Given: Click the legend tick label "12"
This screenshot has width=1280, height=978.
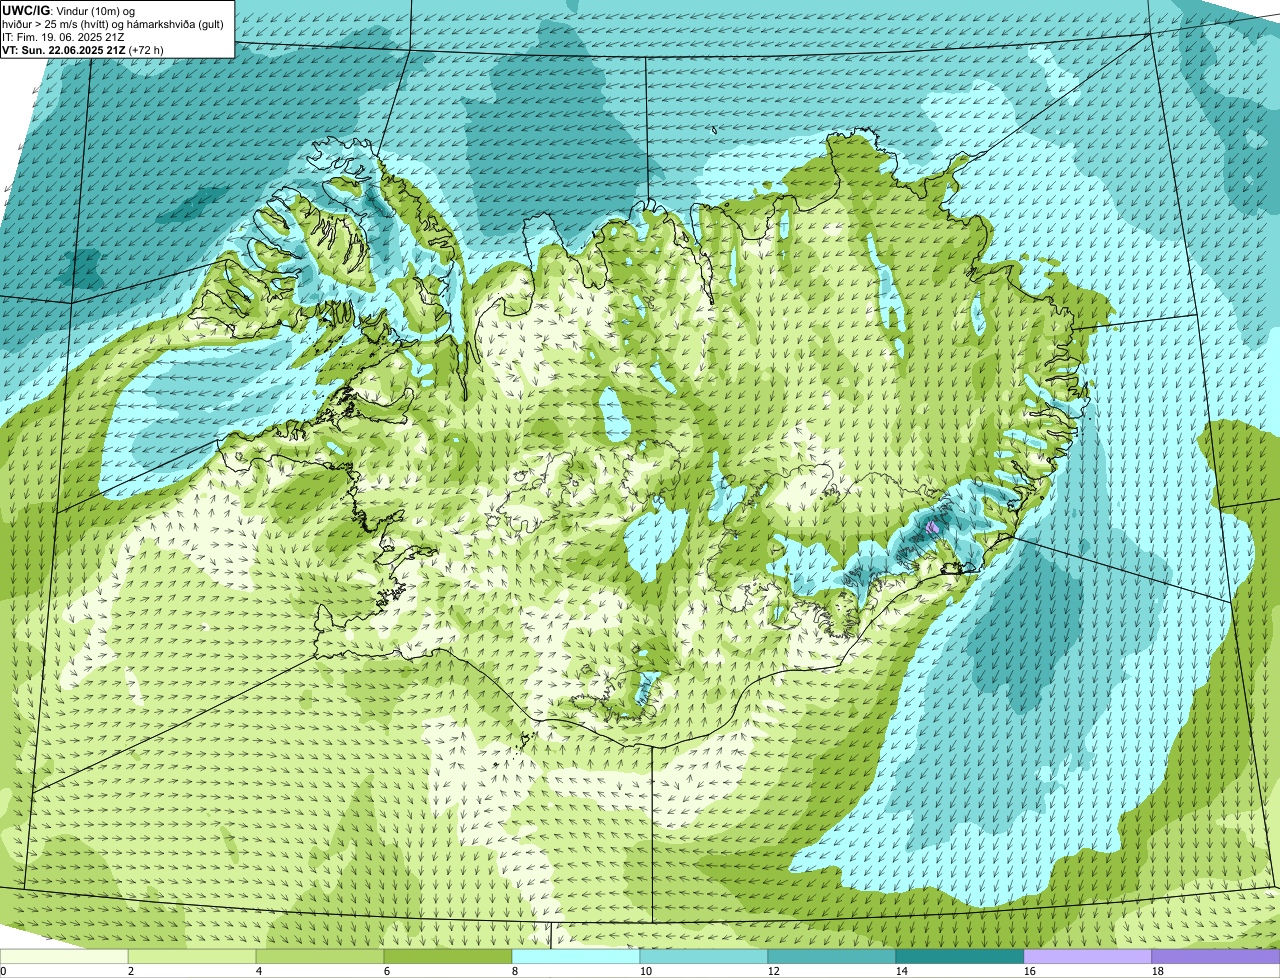Looking at the screenshot, I should tap(774, 971).
